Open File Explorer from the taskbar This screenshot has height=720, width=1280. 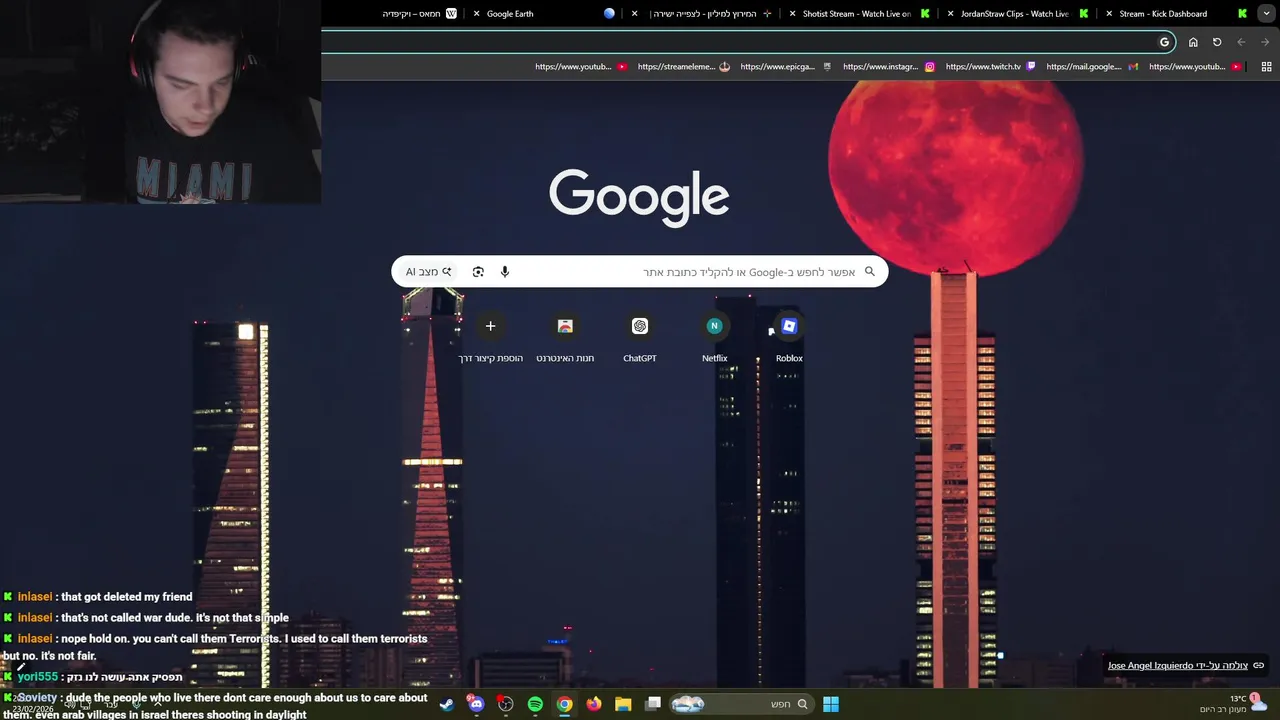tap(623, 704)
